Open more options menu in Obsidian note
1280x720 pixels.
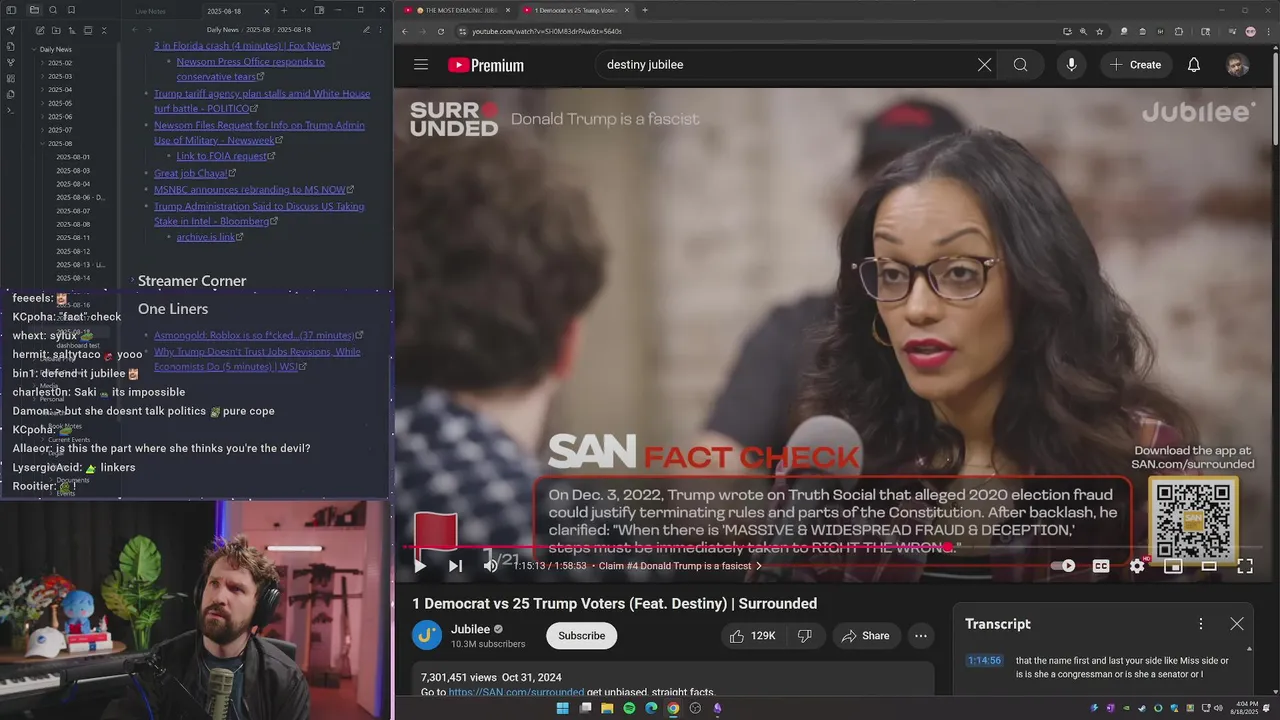(x=382, y=30)
